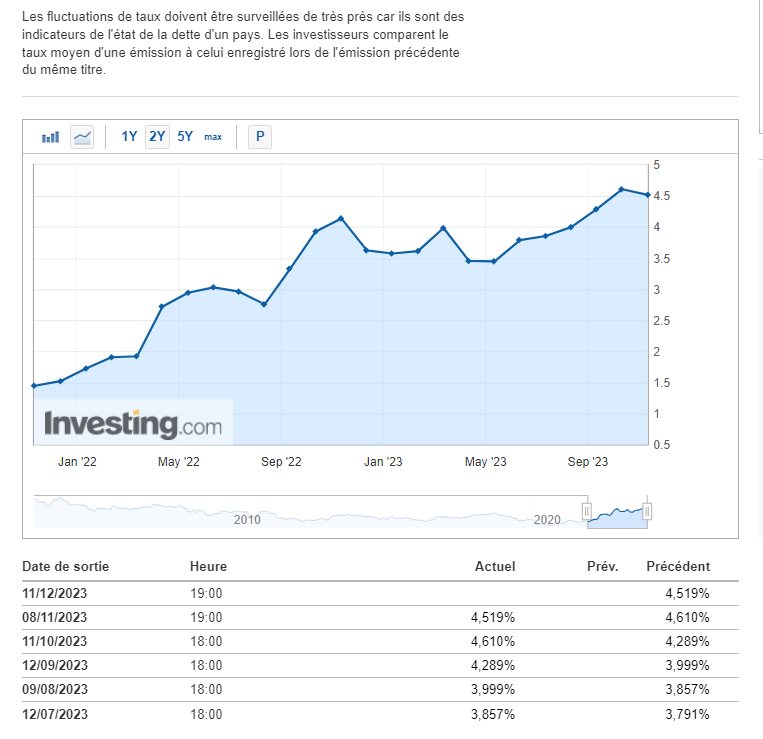This screenshot has height=739, width=763.
Task: Click the last data point on chart
Action: 648,195
